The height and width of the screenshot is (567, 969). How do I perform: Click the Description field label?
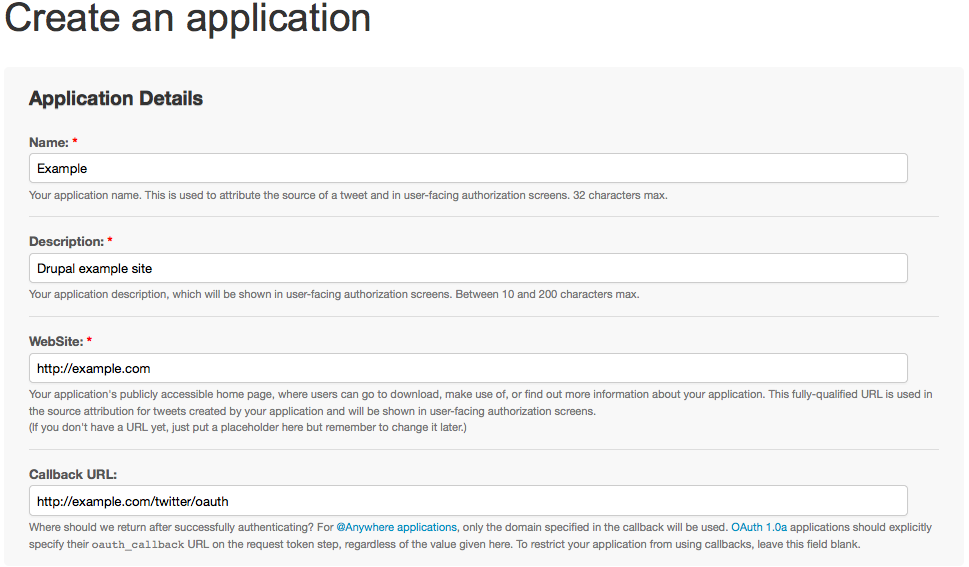[x=66, y=242]
